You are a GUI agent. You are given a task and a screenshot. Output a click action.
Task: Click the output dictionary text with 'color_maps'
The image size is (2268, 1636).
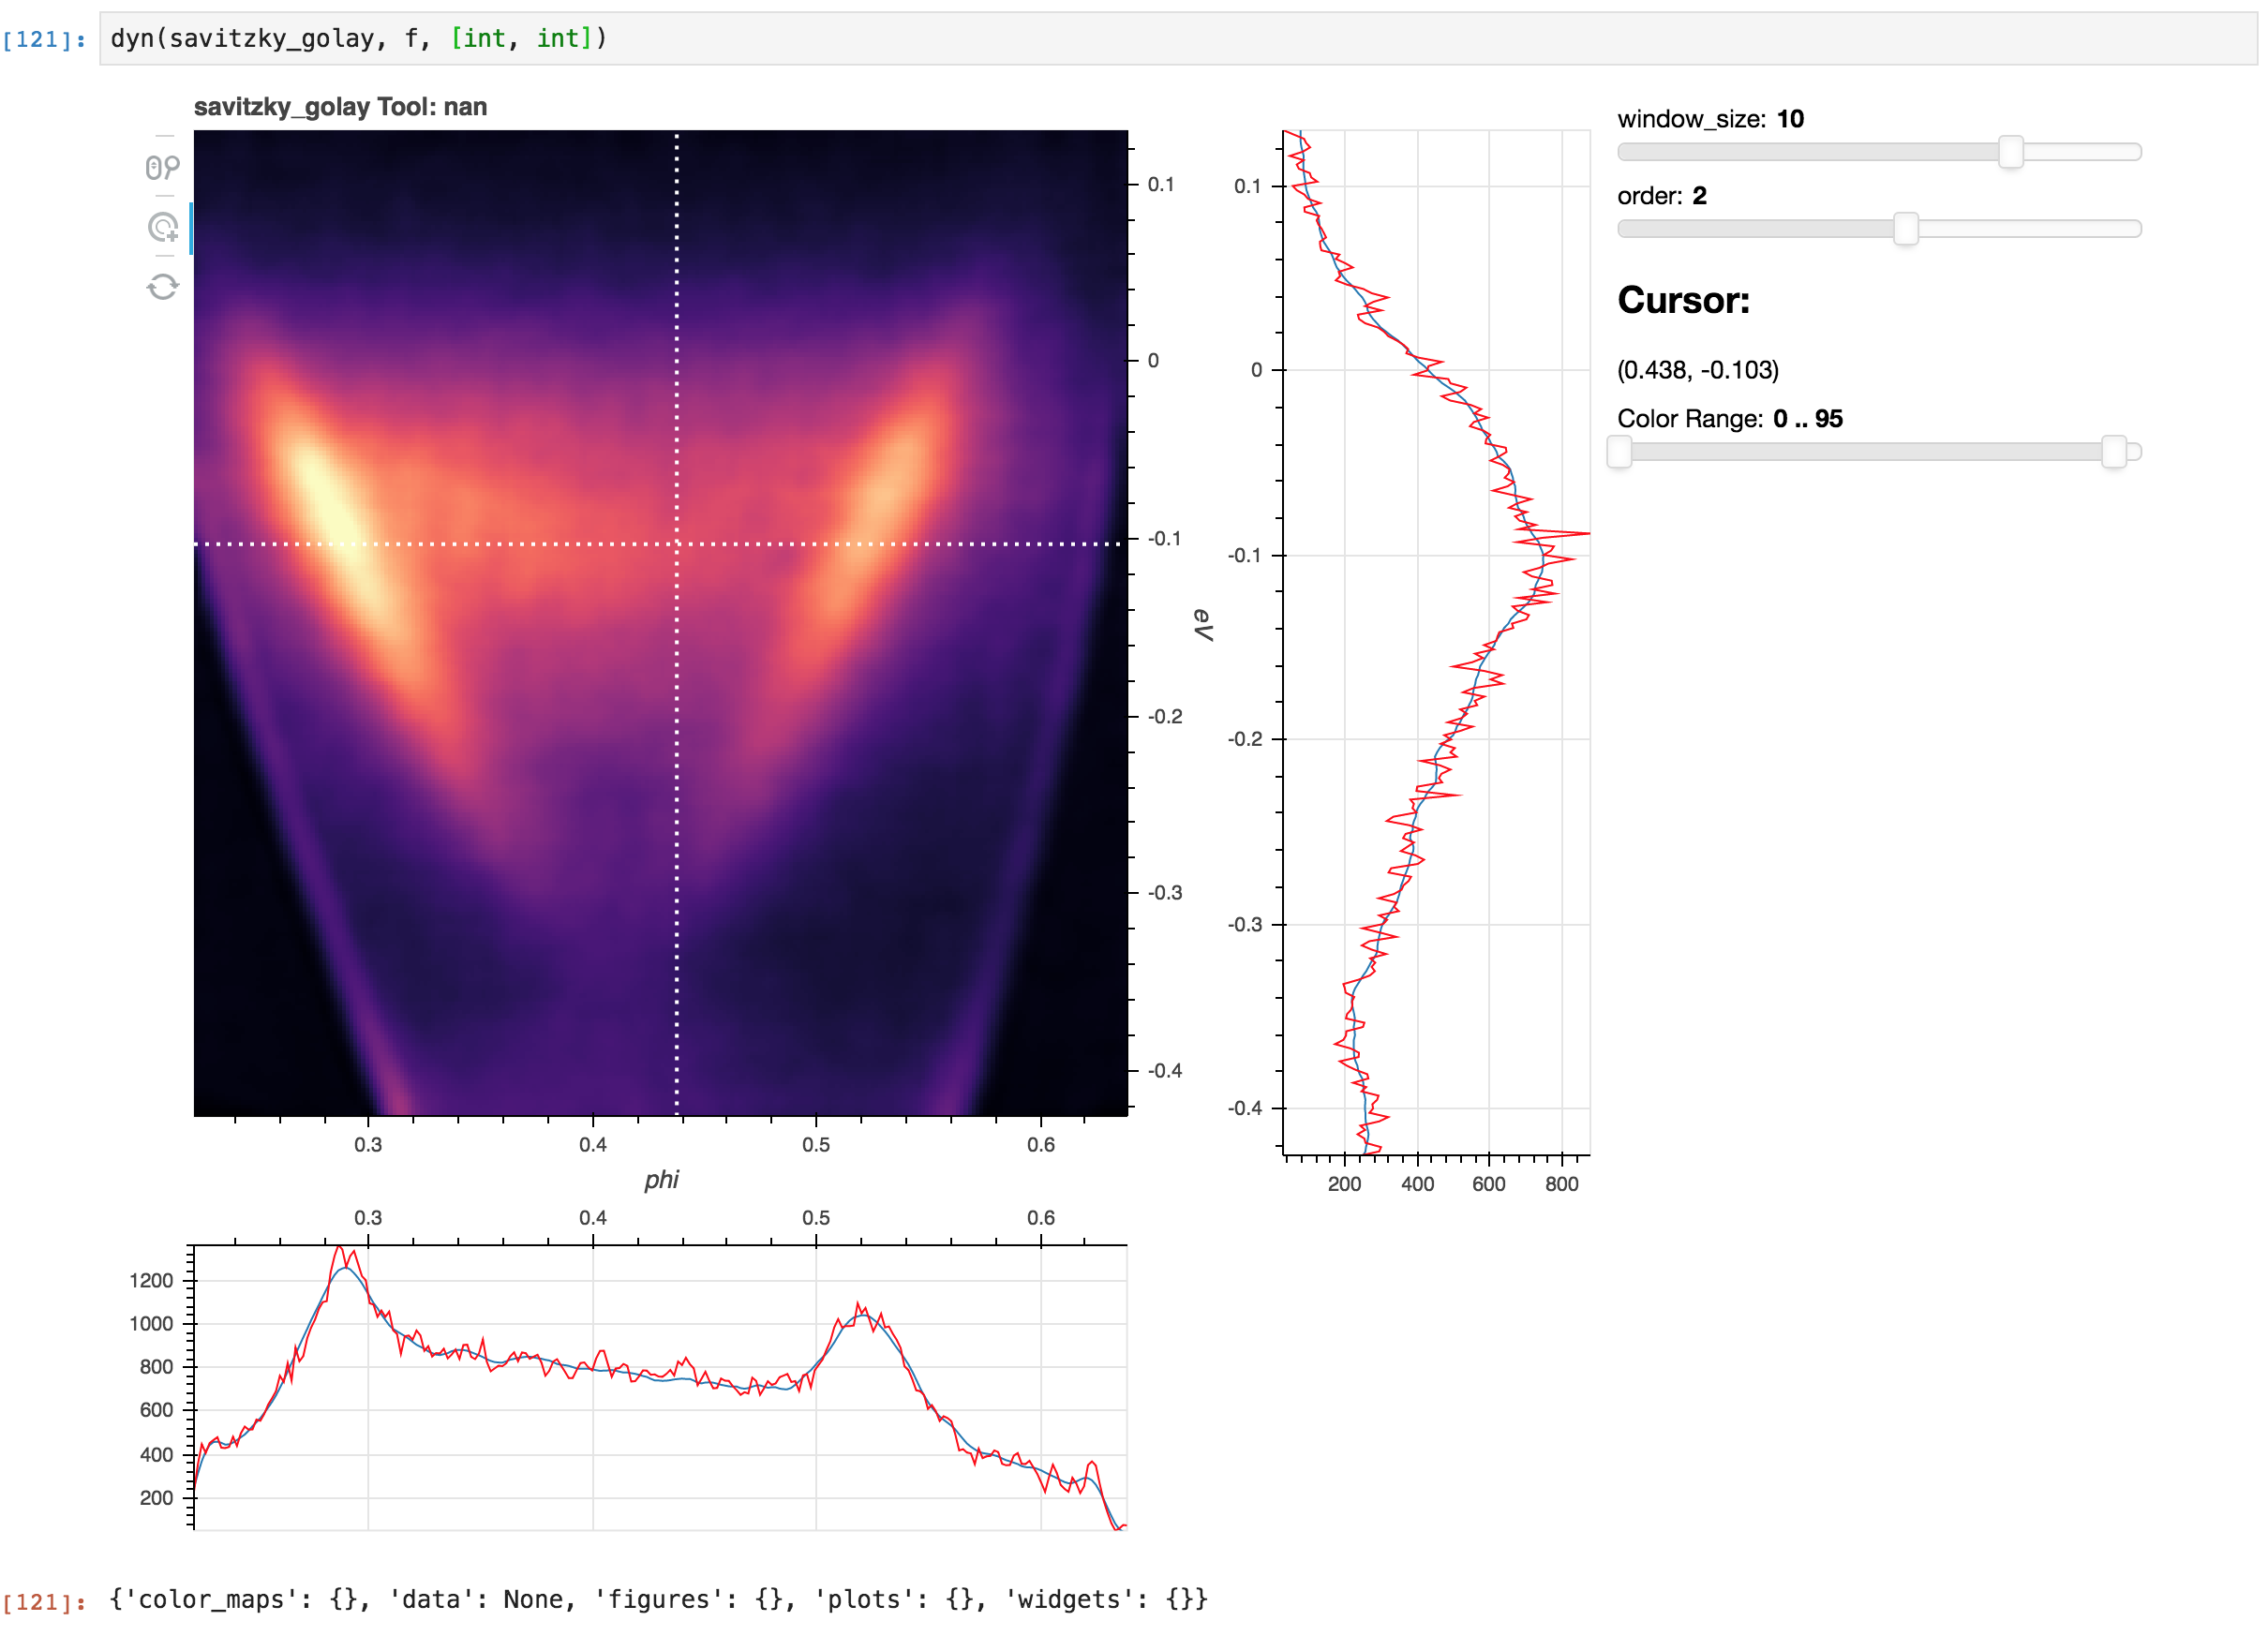pyautogui.click(x=658, y=1599)
